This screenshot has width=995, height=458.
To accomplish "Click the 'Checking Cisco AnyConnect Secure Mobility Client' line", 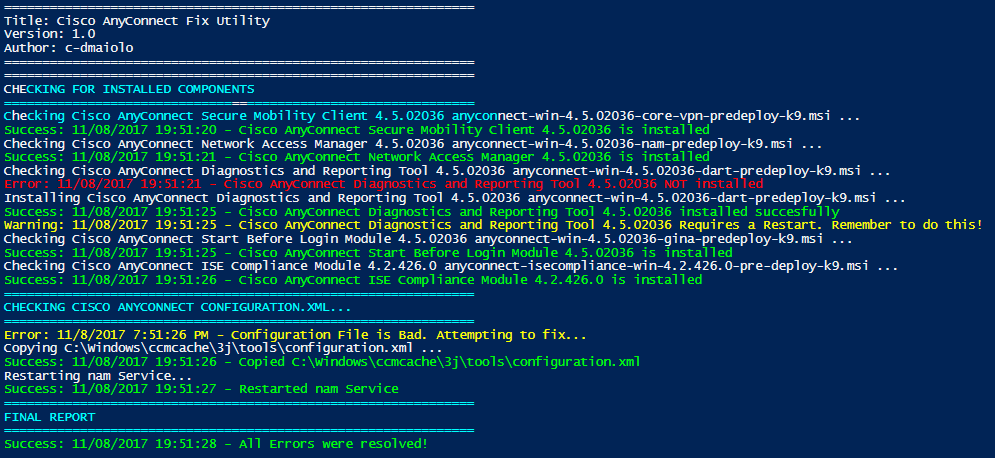I will coord(432,116).
